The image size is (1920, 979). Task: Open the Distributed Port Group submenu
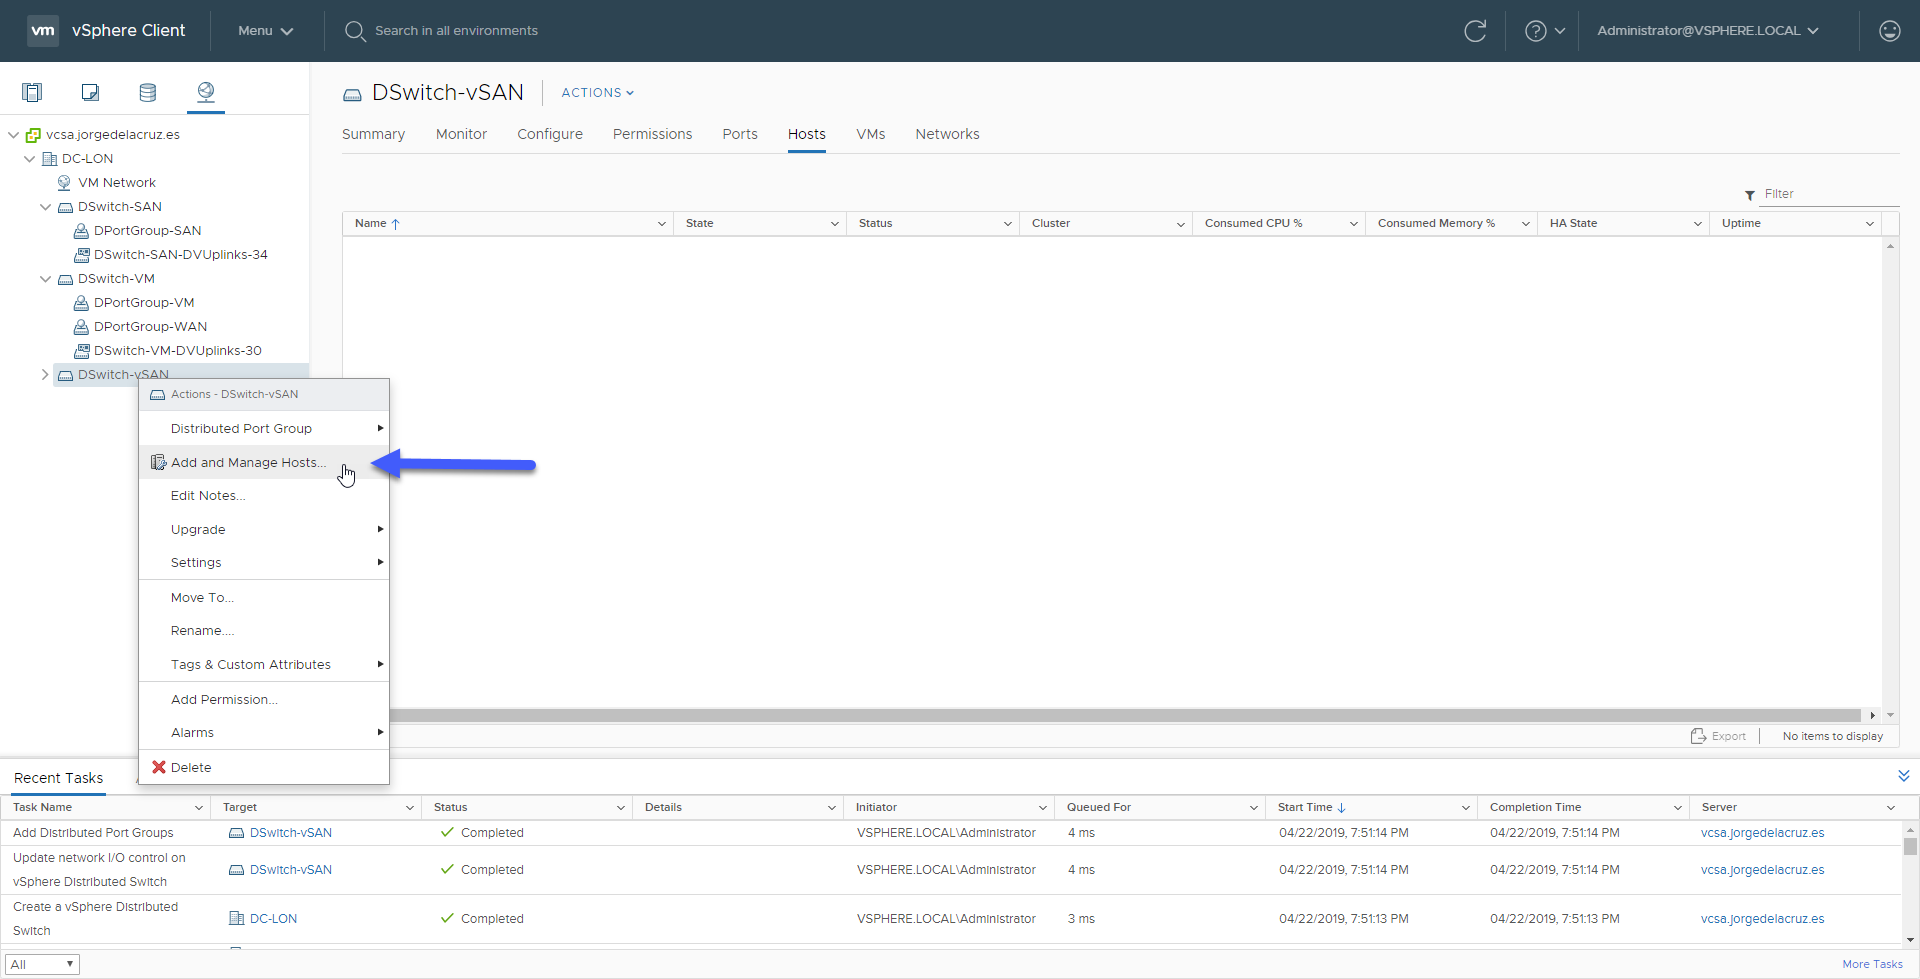click(x=264, y=428)
